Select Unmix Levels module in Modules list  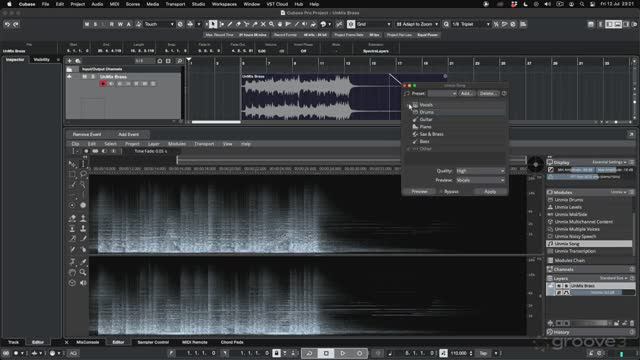568,207
